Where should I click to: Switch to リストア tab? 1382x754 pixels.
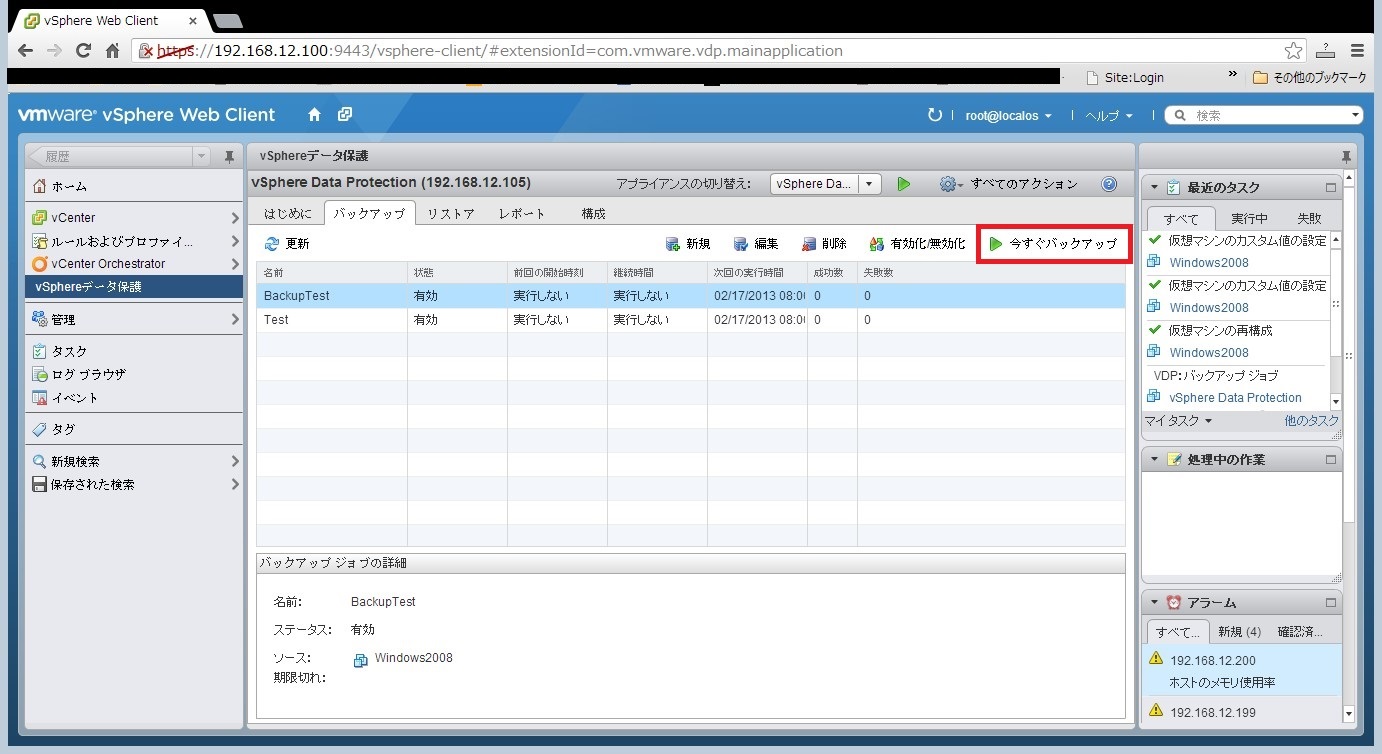tap(451, 214)
